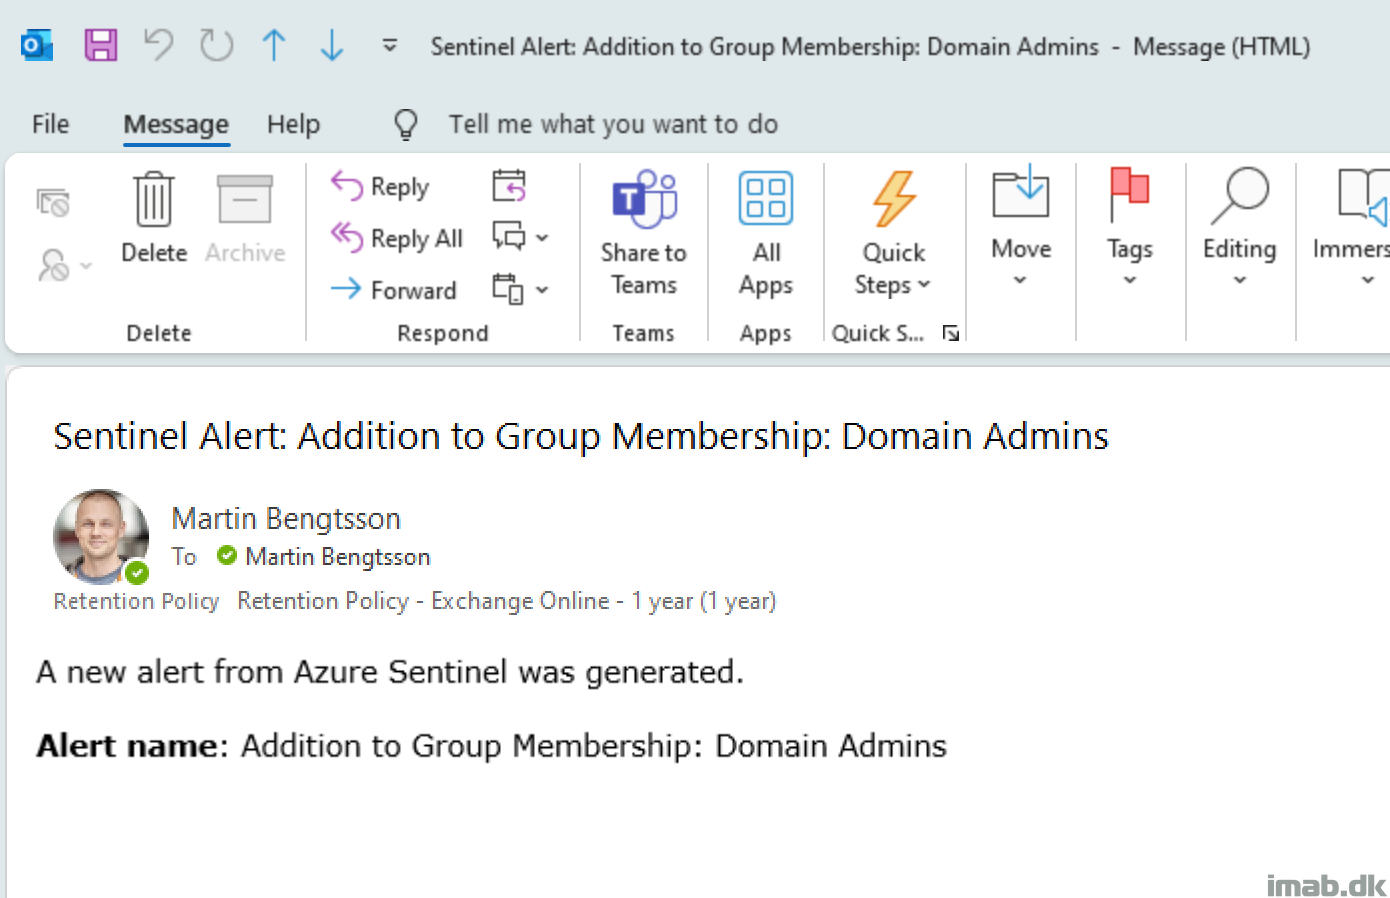This screenshot has height=898, width=1390.
Task: Click the Ignore conversation icon
Action: pyautogui.click(x=53, y=203)
